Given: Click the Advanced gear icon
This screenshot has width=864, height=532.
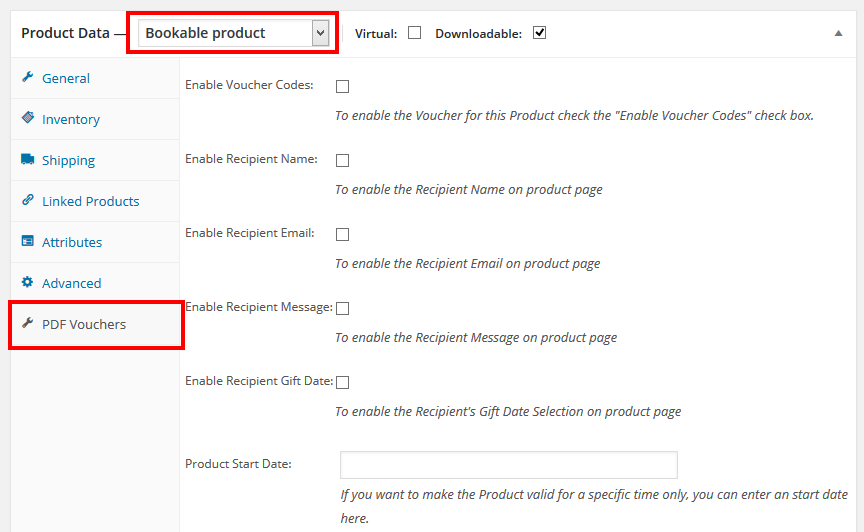Looking at the screenshot, I should point(27,283).
